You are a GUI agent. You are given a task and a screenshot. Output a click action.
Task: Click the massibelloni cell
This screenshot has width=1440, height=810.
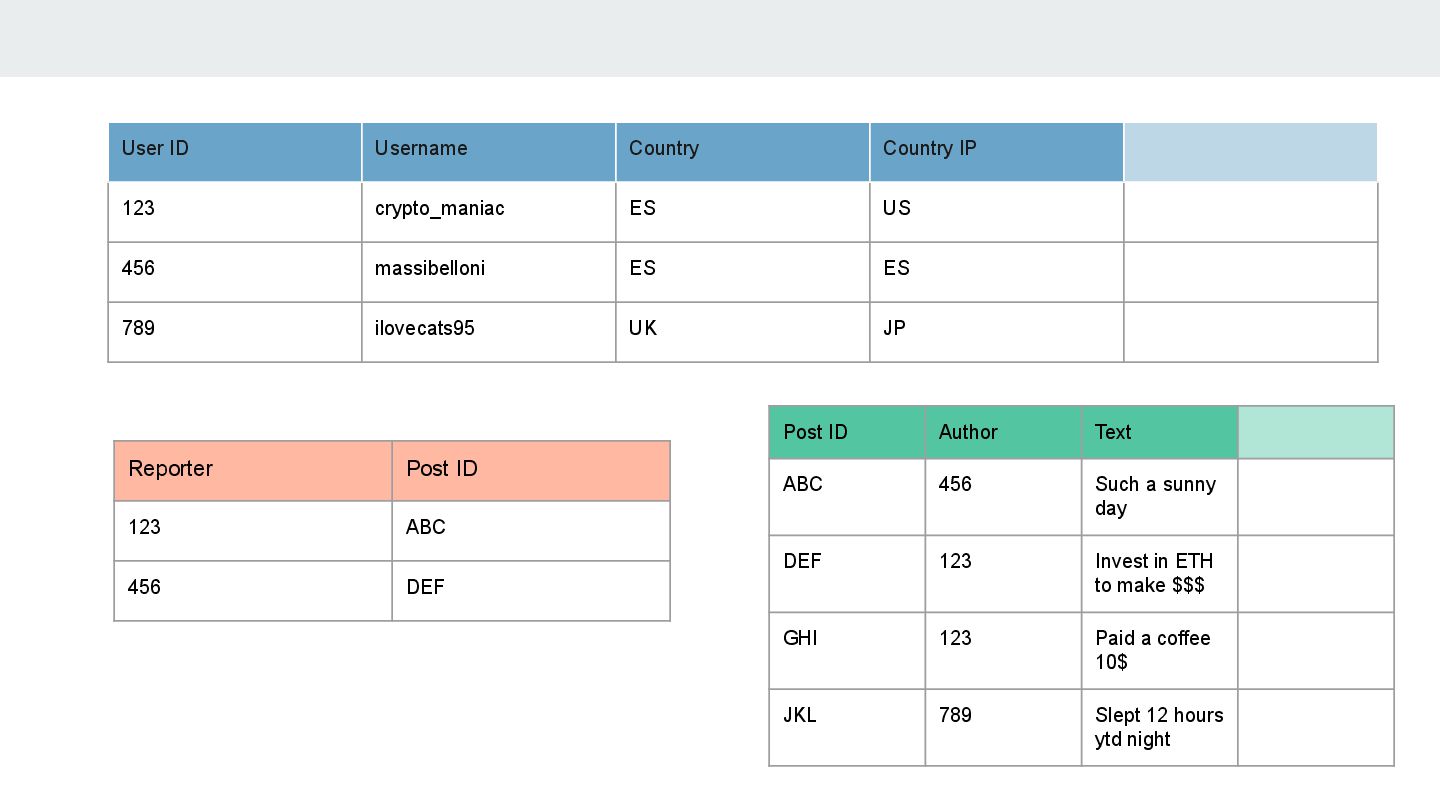(489, 272)
